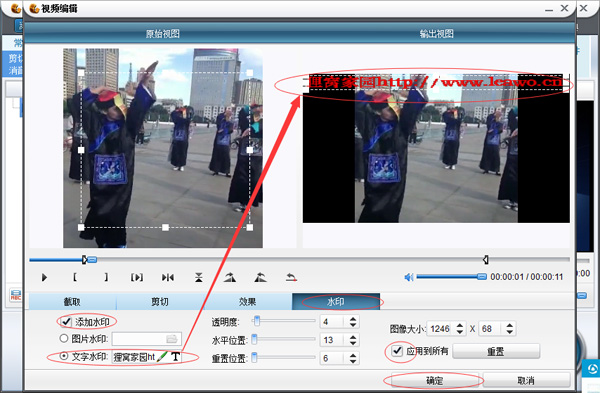This screenshot has width=600, height=393.
Task: Increase image width 1246 stepper
Action: point(460,325)
